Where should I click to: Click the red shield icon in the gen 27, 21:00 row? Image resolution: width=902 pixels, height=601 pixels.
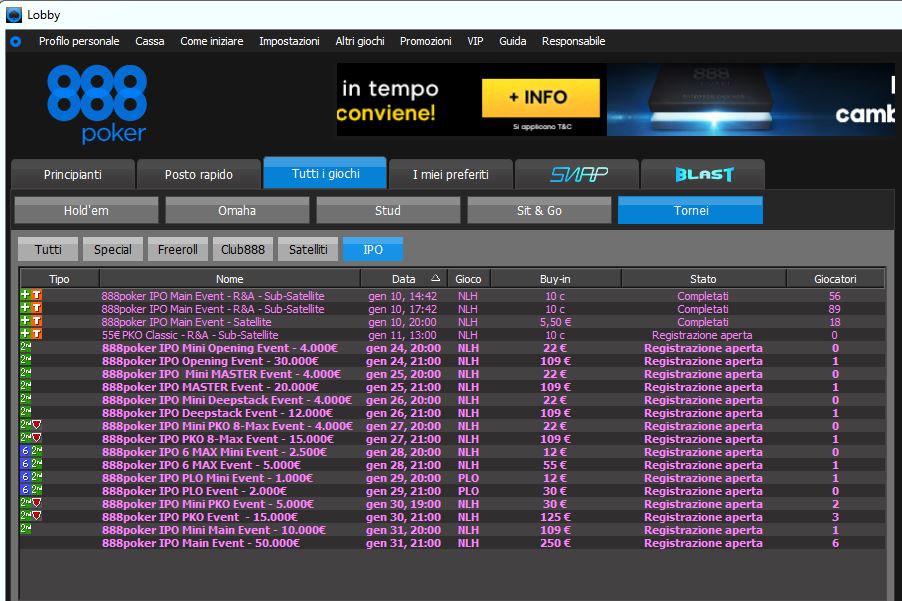(x=37, y=438)
